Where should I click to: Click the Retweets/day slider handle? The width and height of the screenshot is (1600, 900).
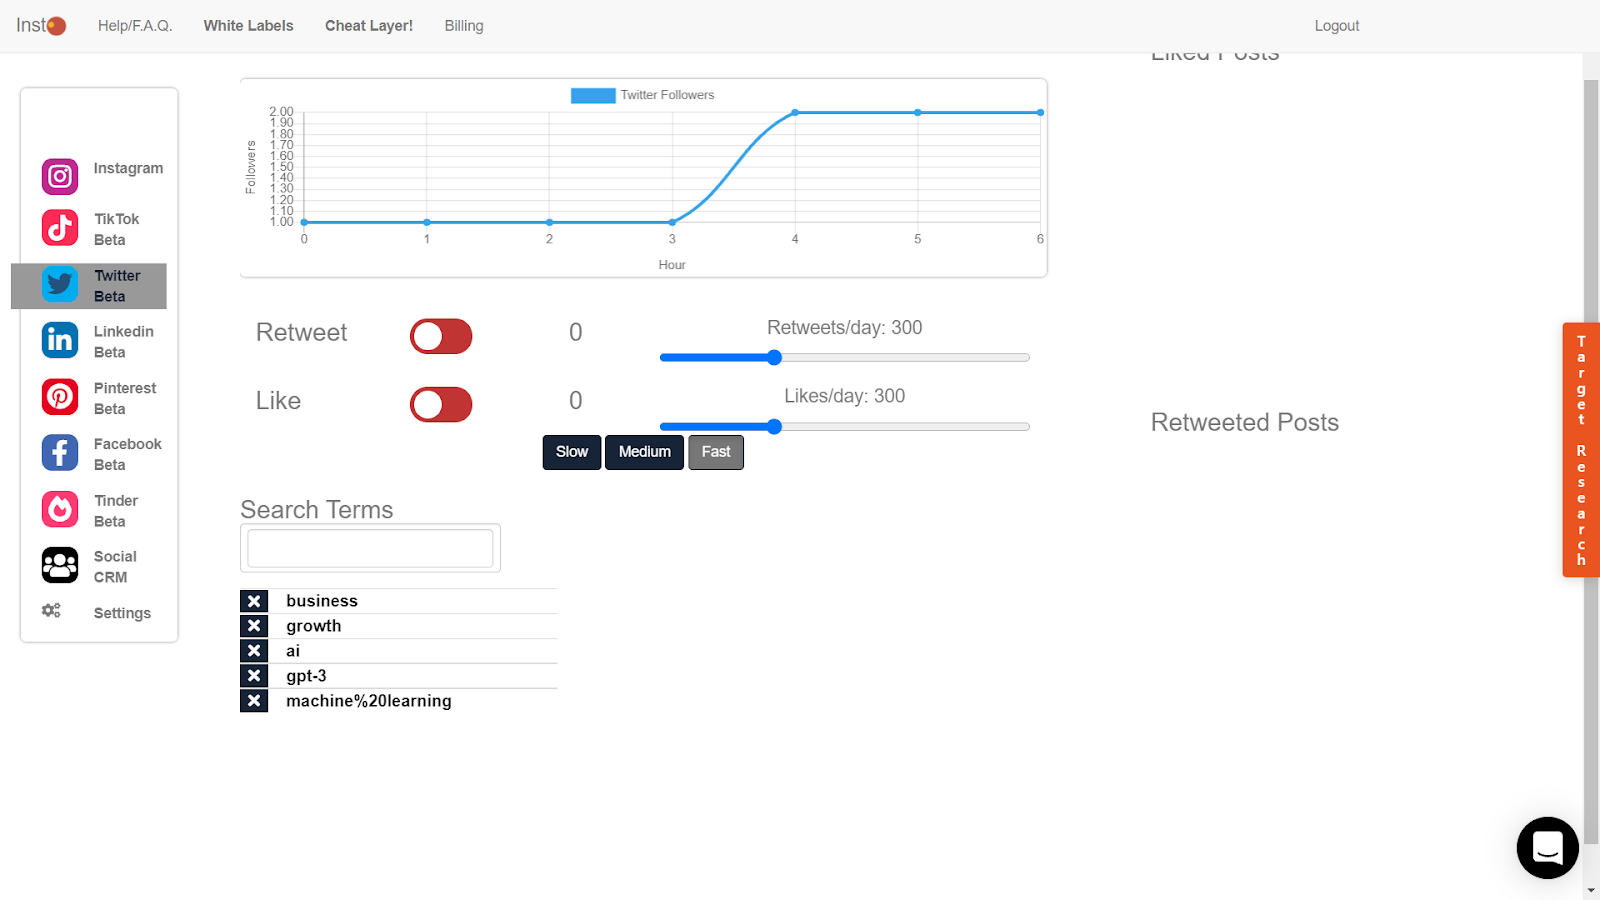(774, 357)
